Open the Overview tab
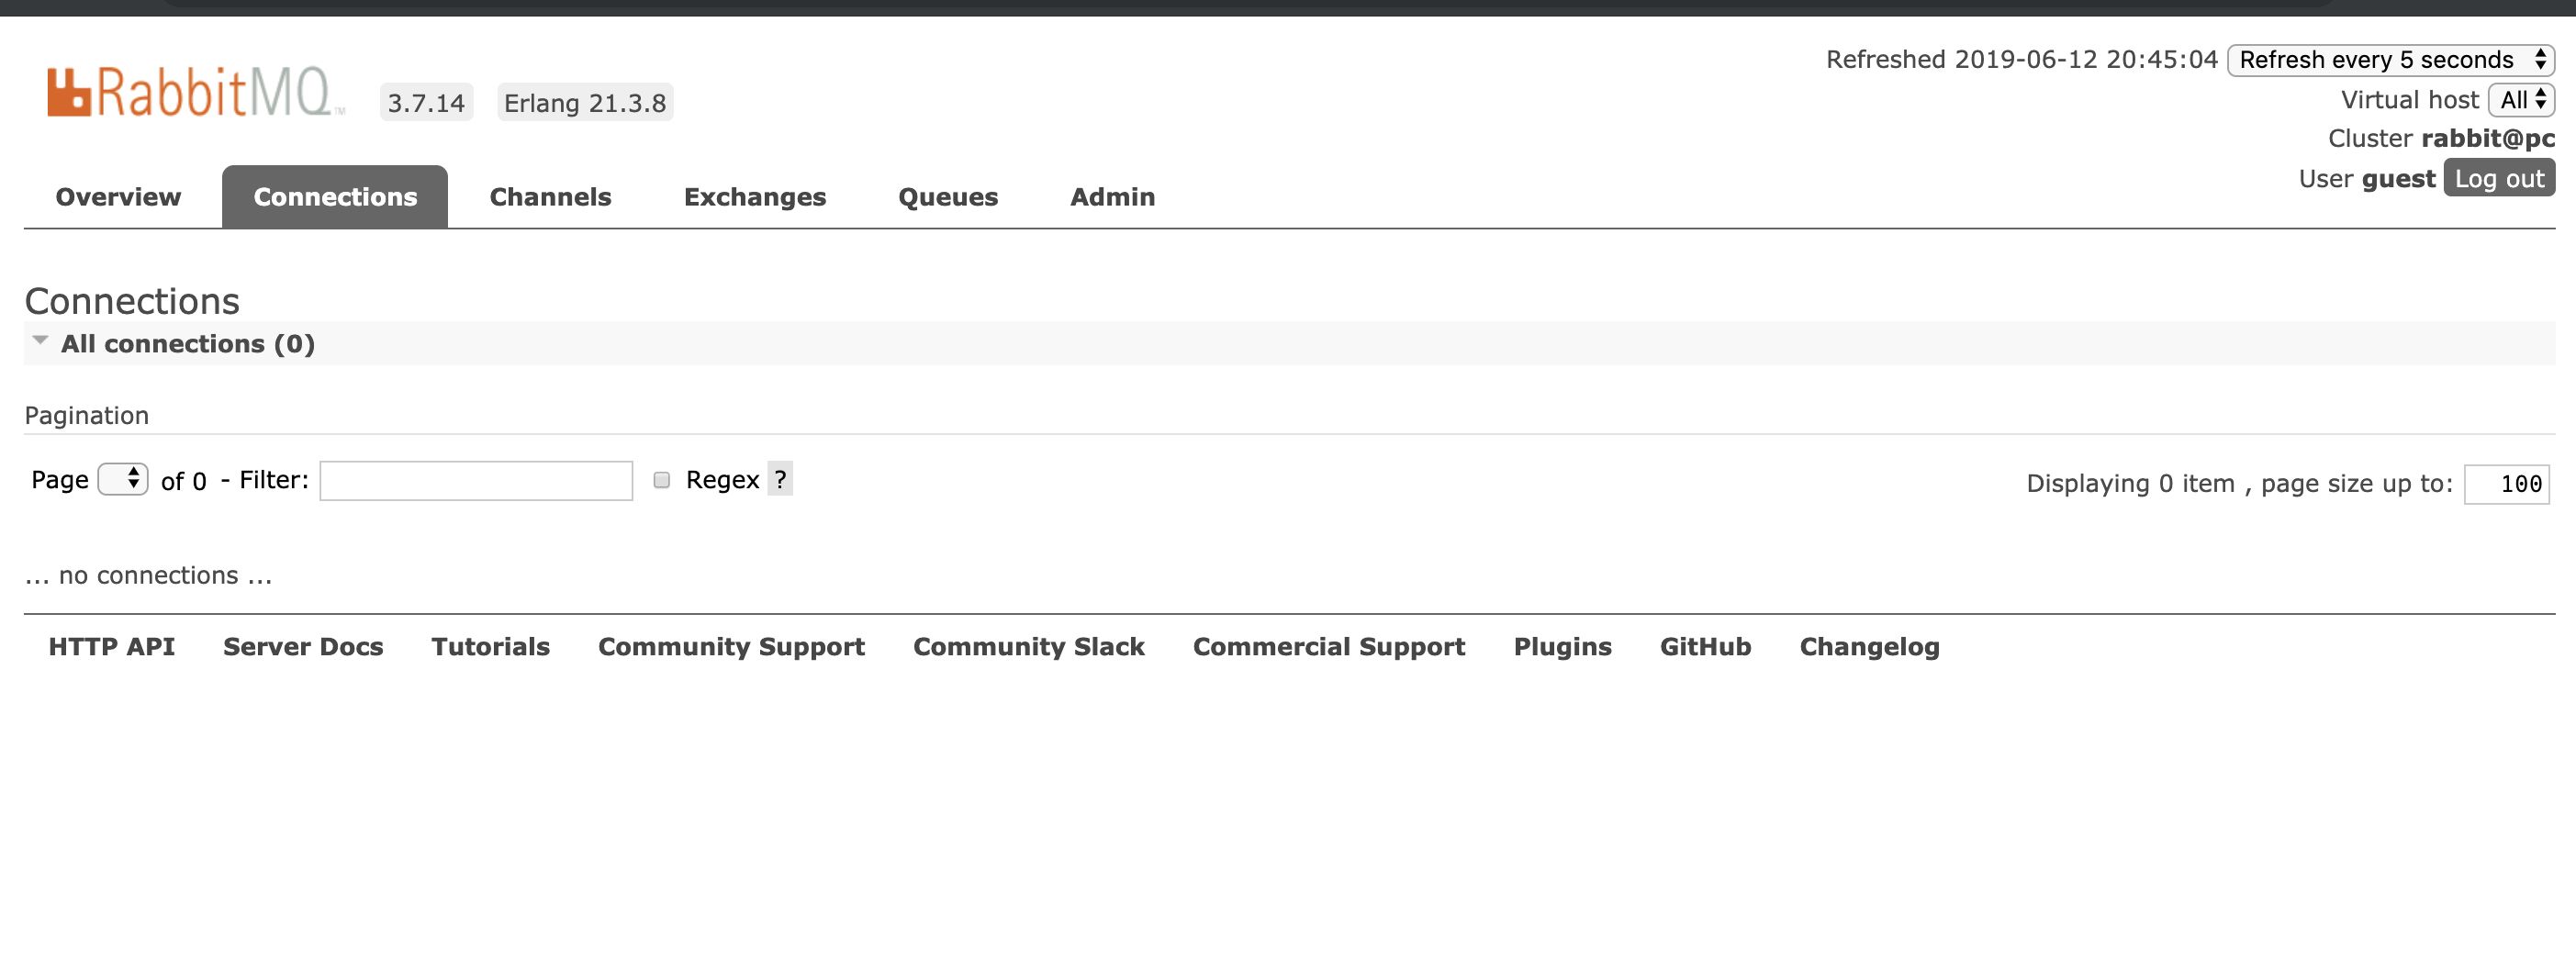The height and width of the screenshot is (971, 2576). pos(118,197)
